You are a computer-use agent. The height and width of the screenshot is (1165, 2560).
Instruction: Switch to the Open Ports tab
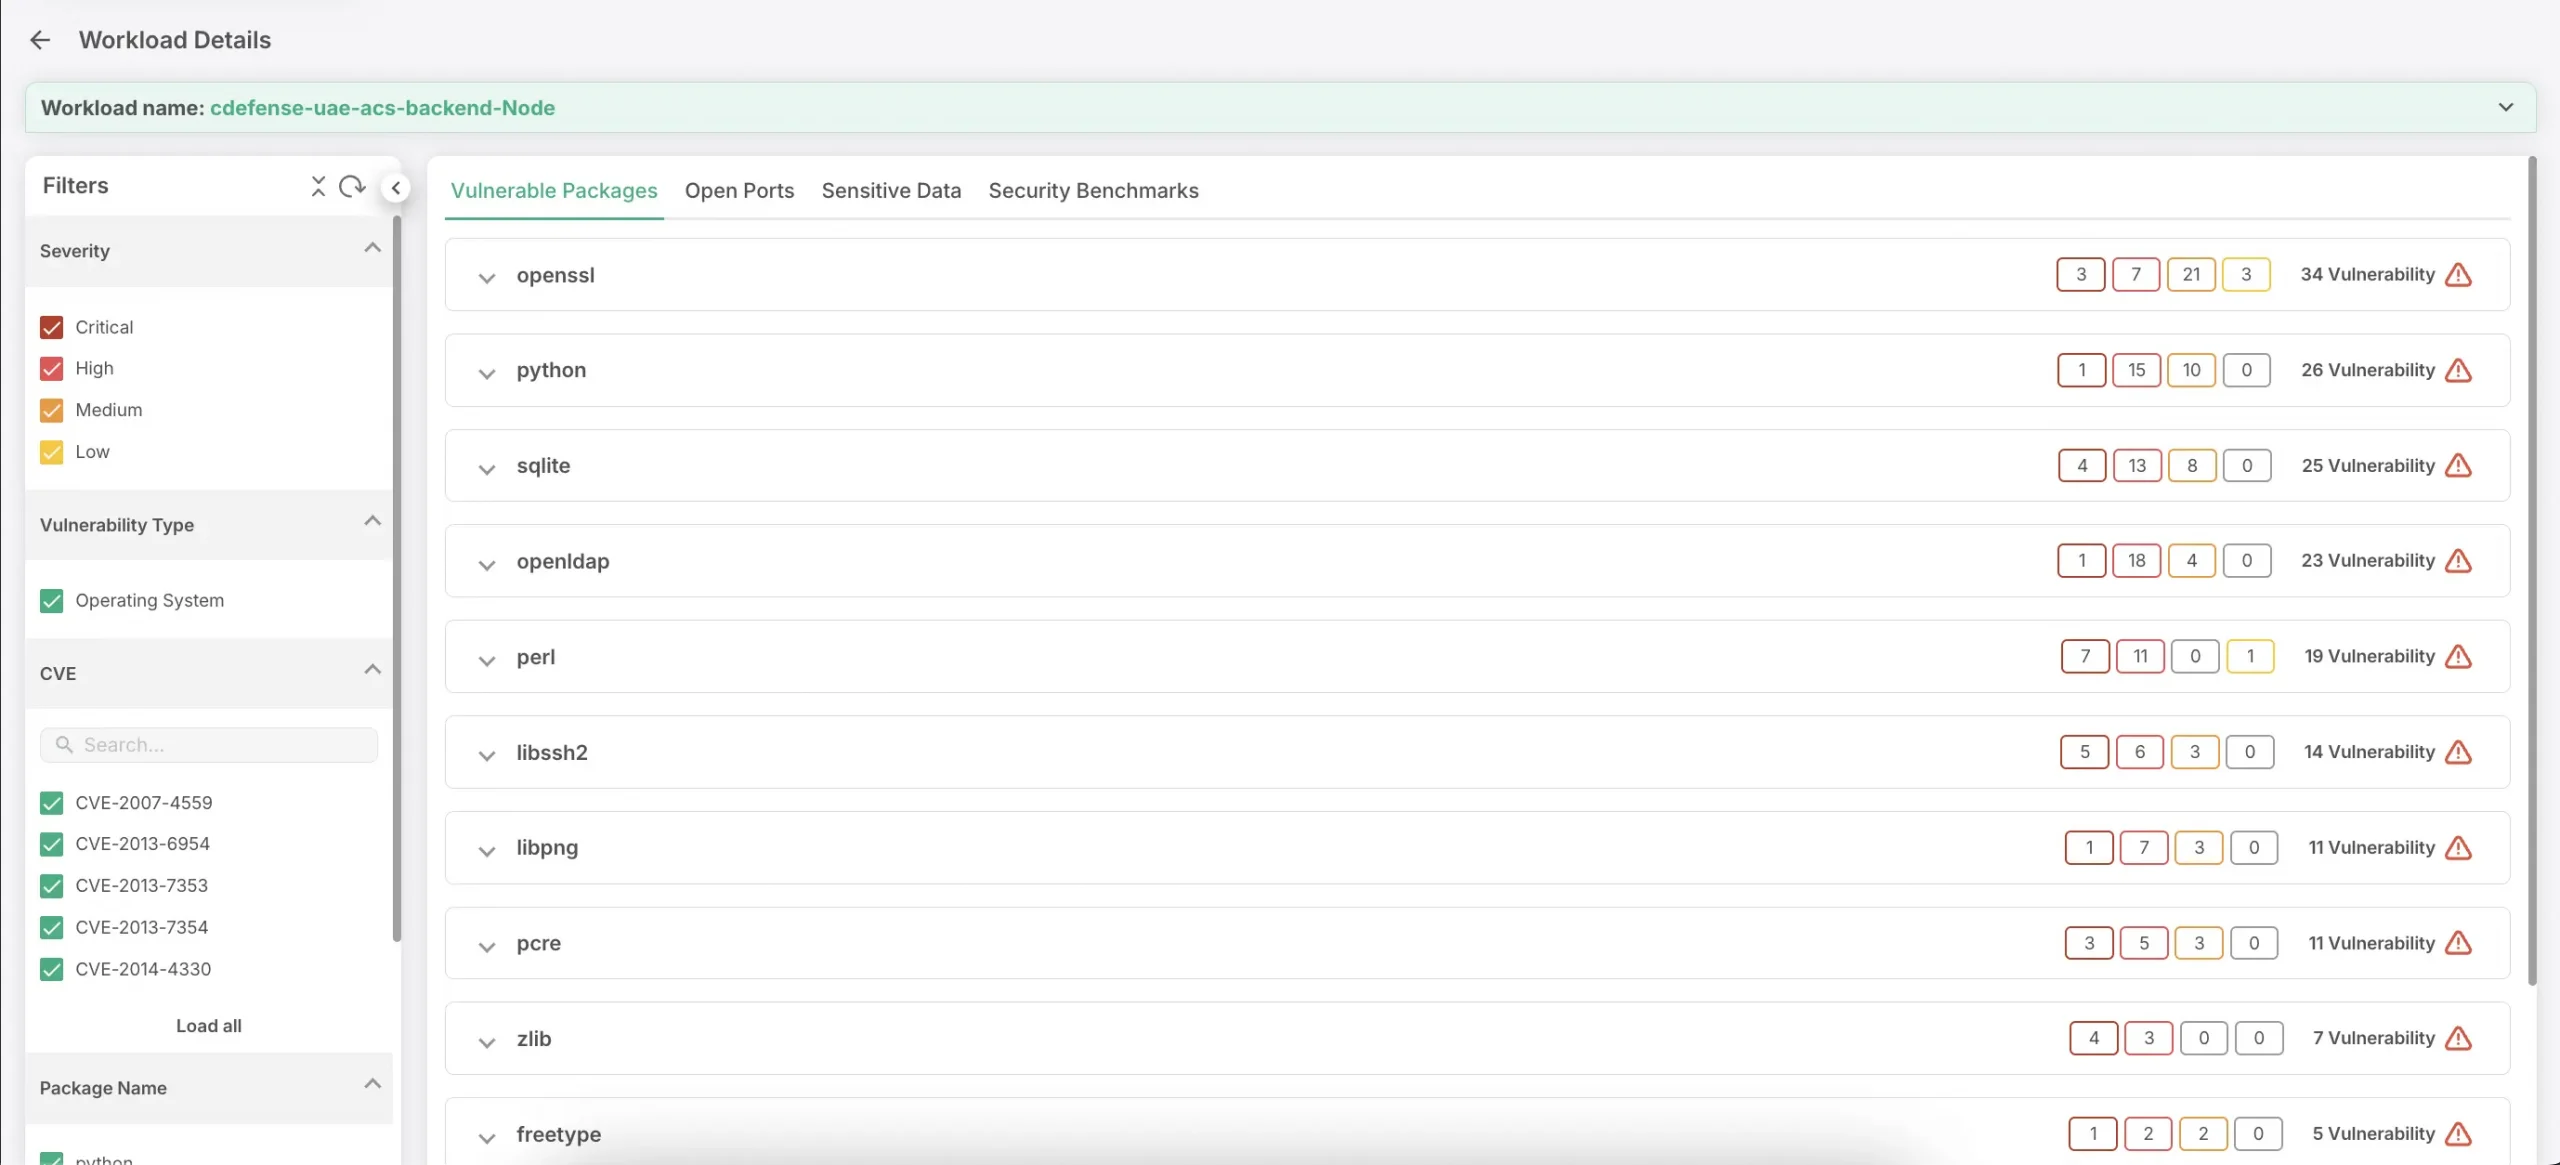pyautogui.click(x=740, y=191)
